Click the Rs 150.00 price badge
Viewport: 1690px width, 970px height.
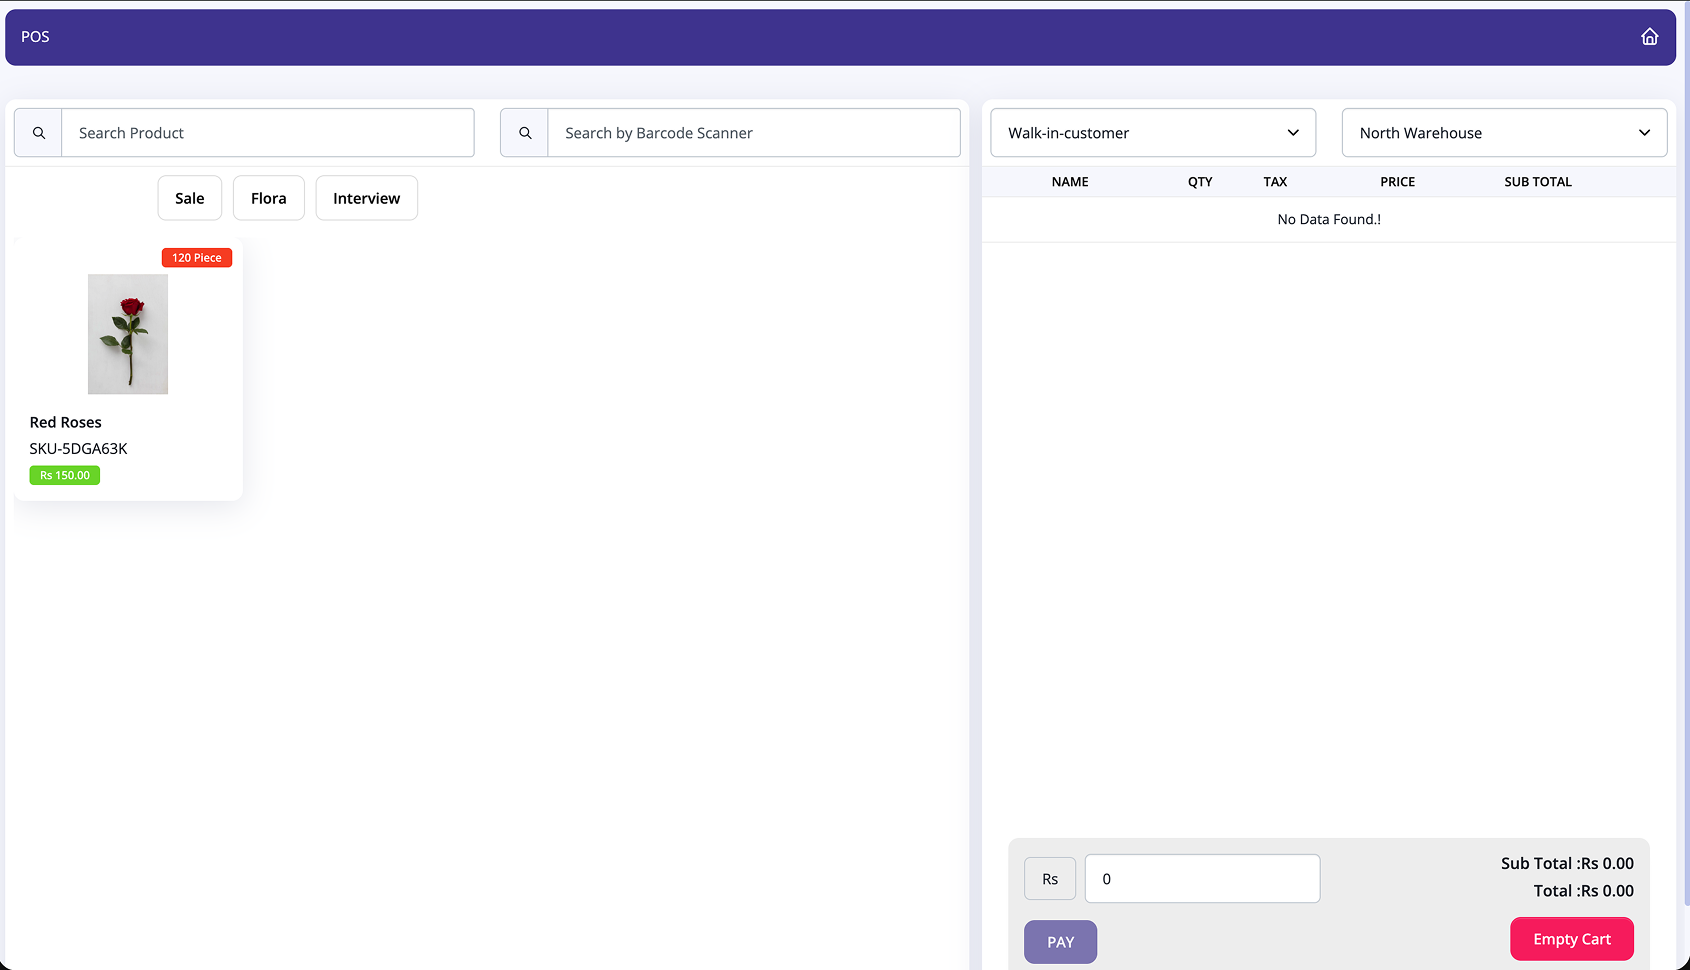[65, 476]
